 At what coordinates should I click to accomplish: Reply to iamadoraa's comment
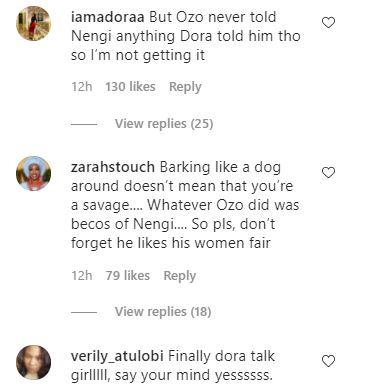click(x=185, y=87)
